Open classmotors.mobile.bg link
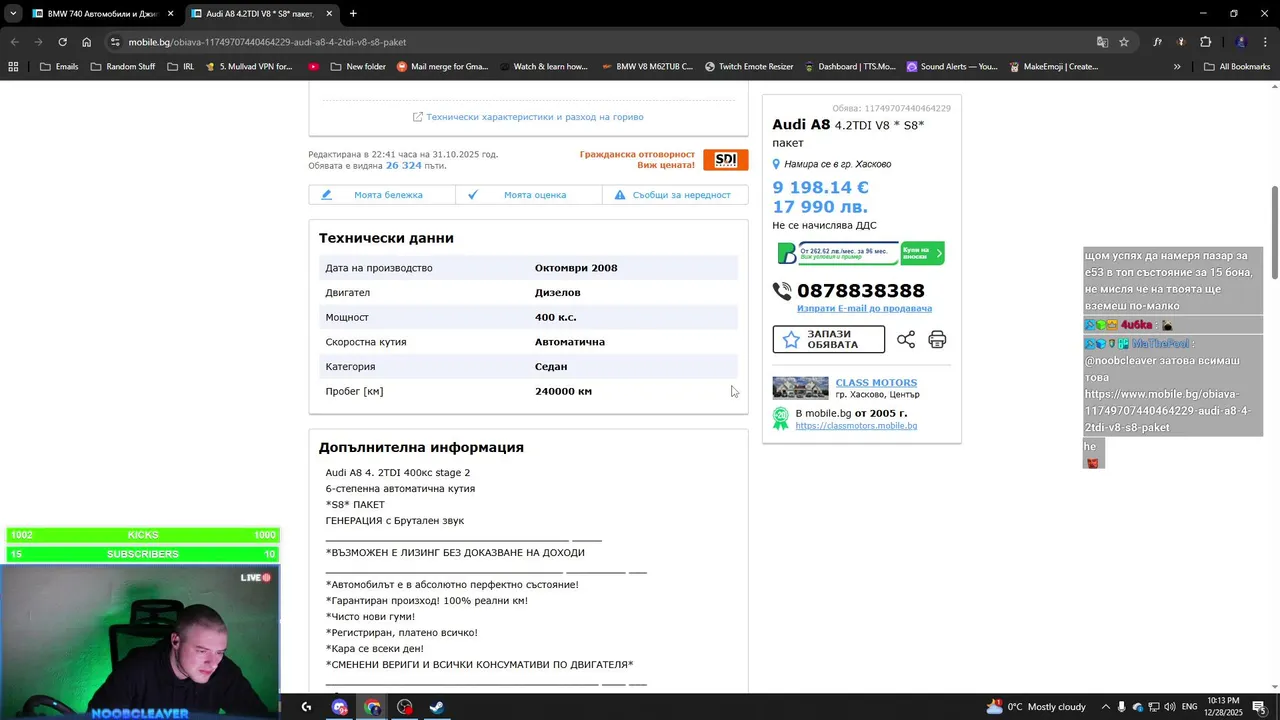The height and width of the screenshot is (720, 1280). [856, 426]
